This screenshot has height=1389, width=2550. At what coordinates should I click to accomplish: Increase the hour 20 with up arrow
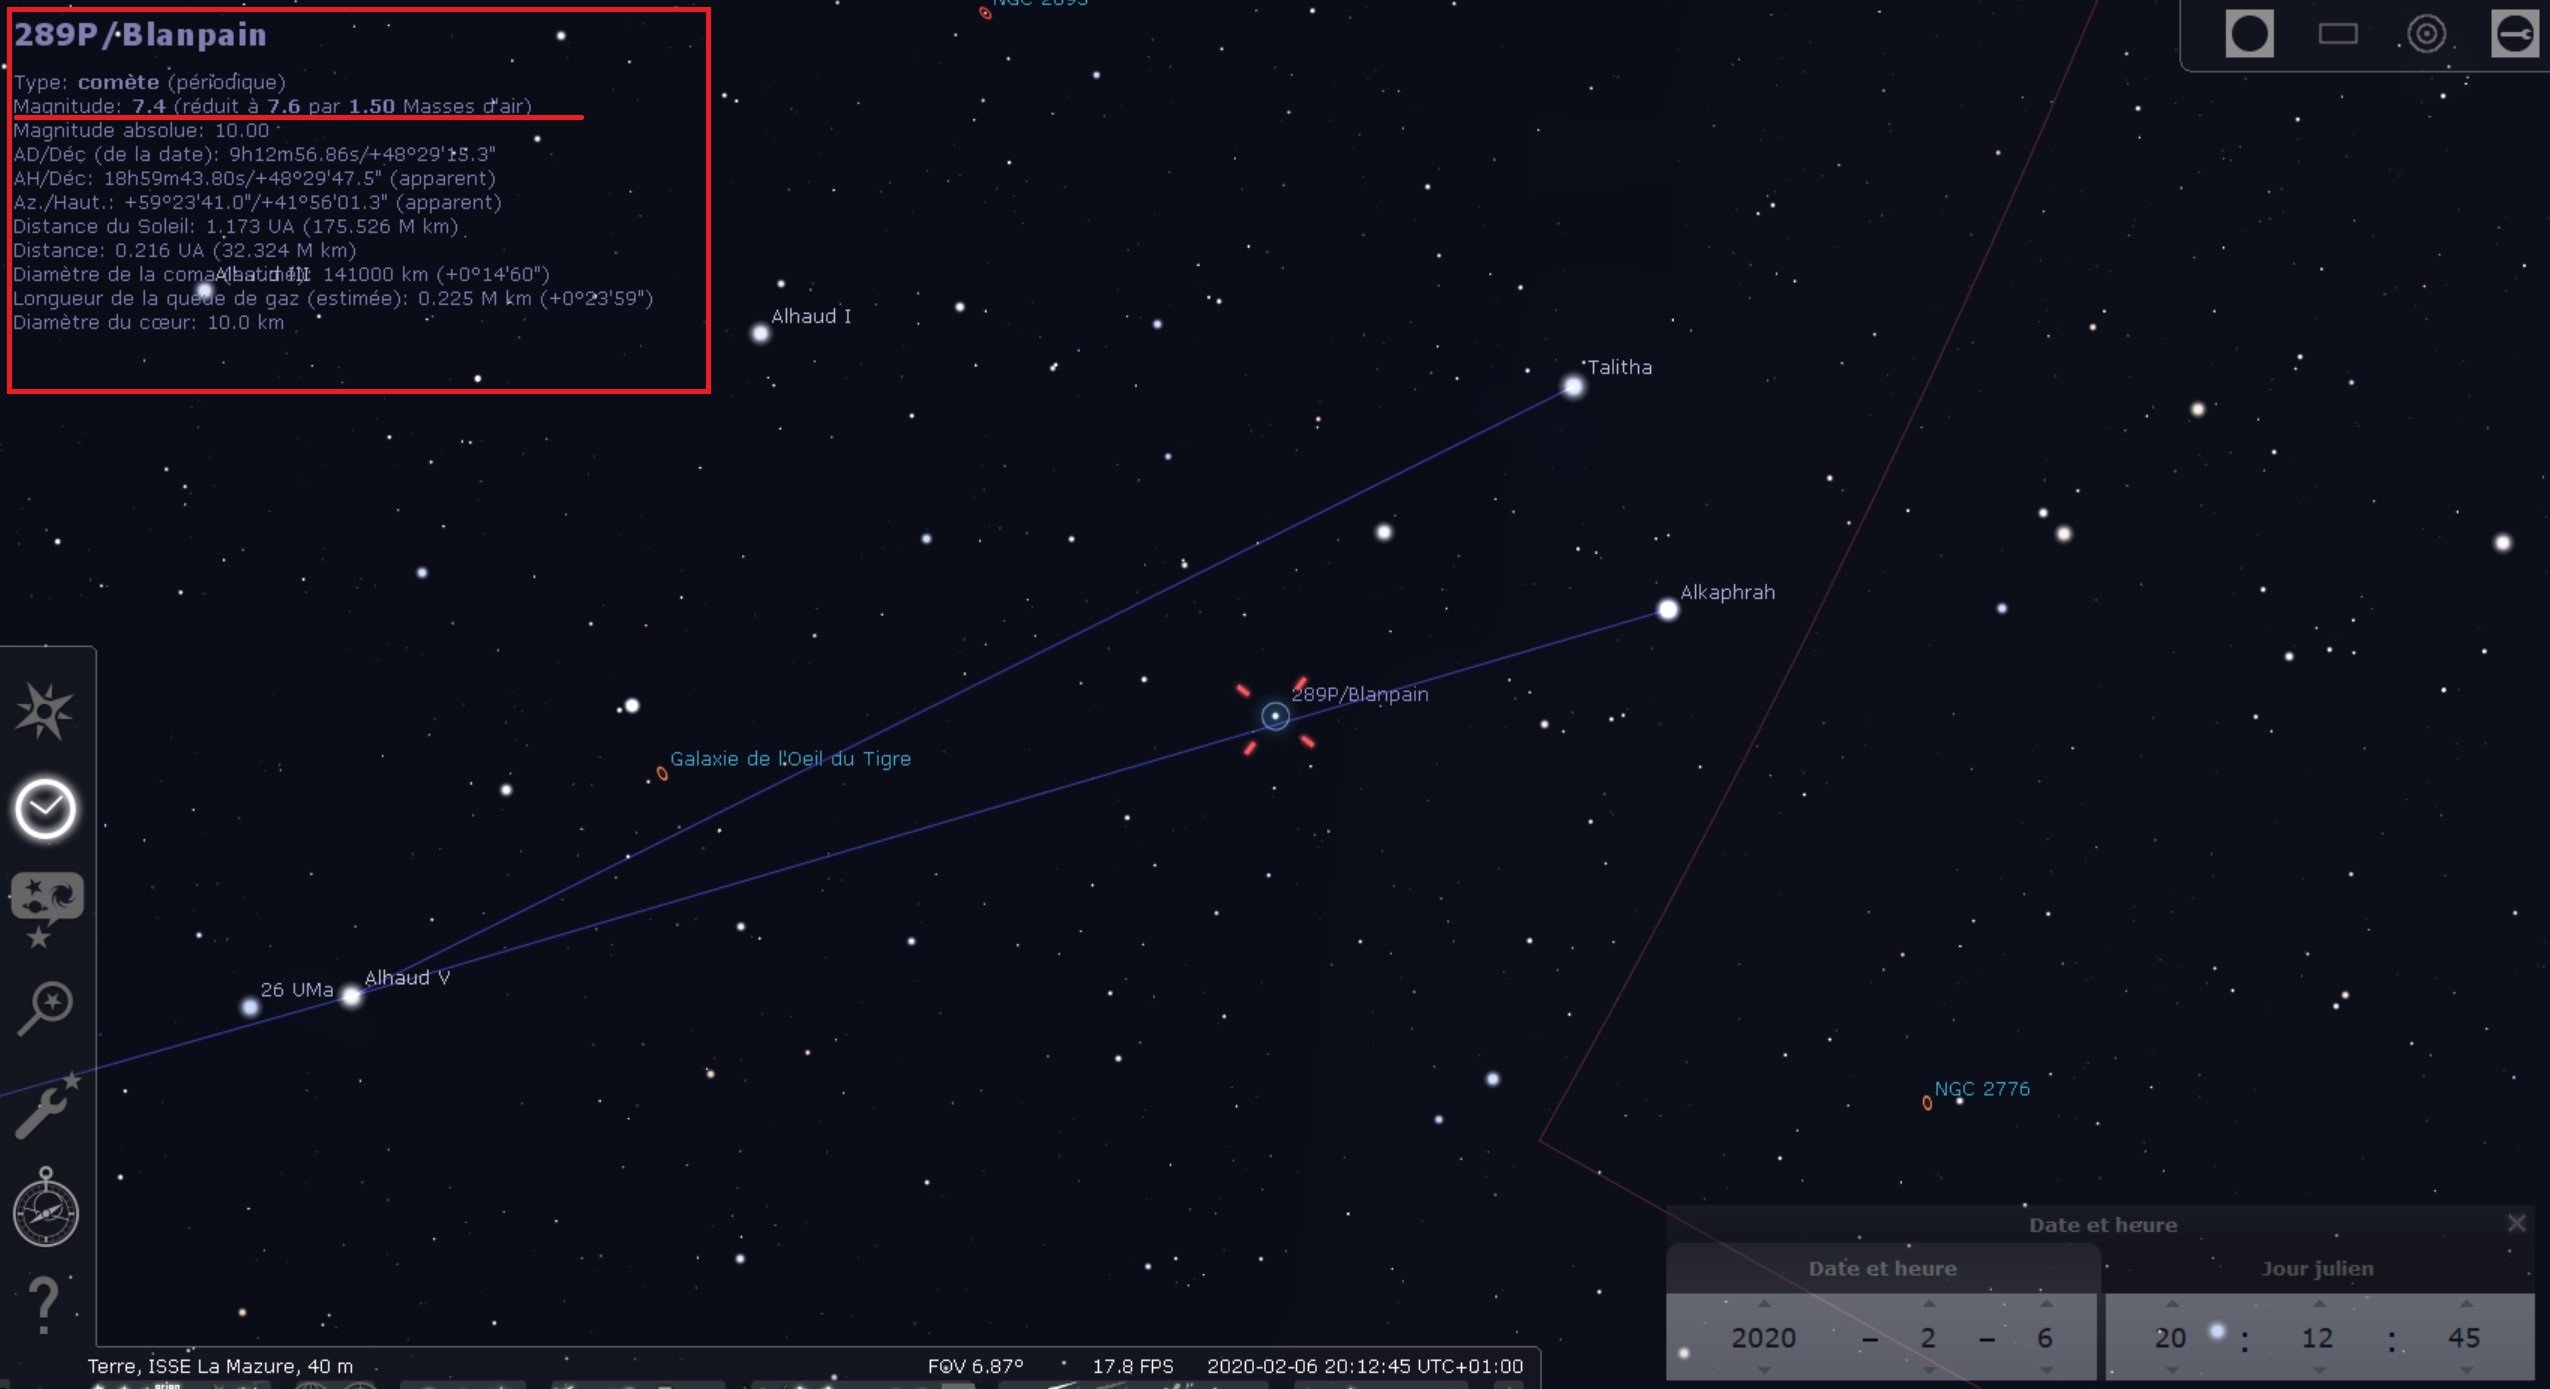(2172, 1304)
